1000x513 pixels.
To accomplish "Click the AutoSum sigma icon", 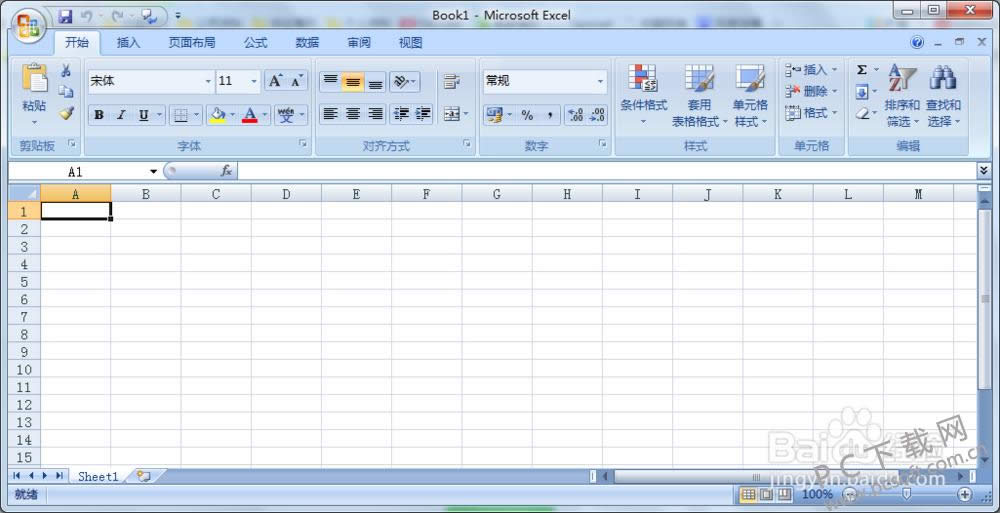I will pos(862,70).
